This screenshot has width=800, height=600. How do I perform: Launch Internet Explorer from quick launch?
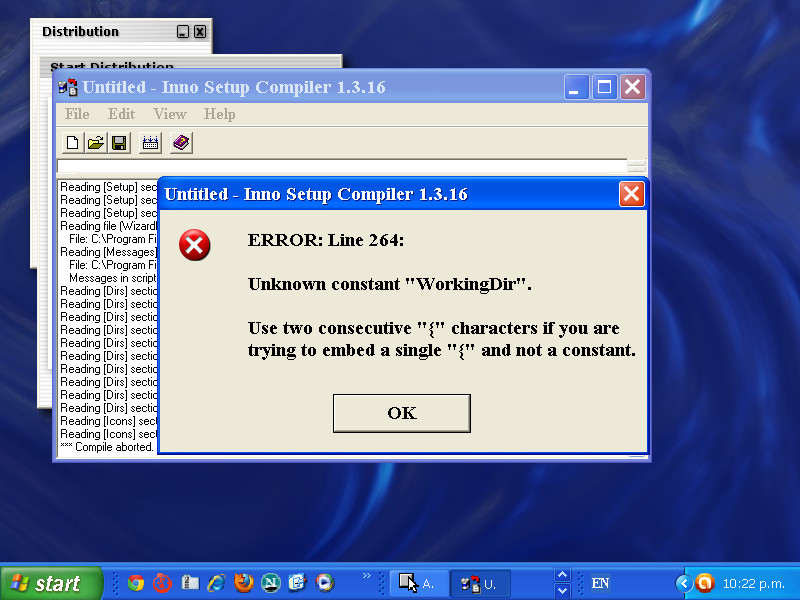[x=217, y=583]
